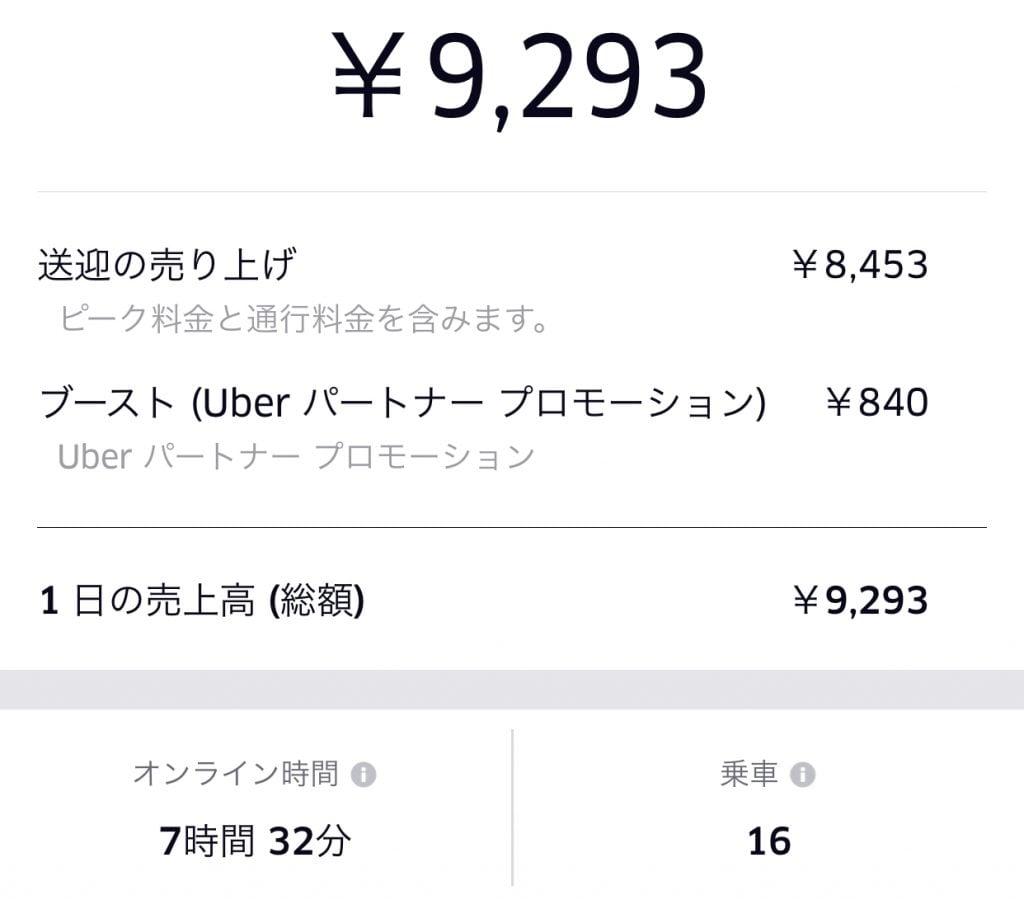Select the 1 日の売上高 (総額) label
The height and width of the screenshot is (900, 1024).
point(202,602)
